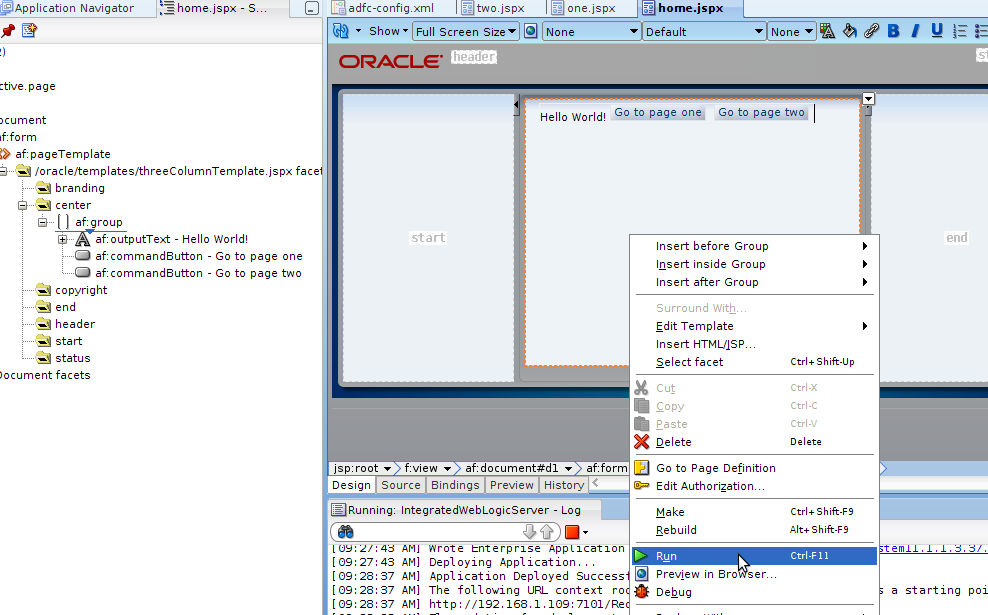
Task: Click the Bold formatting icon
Action: [894, 31]
